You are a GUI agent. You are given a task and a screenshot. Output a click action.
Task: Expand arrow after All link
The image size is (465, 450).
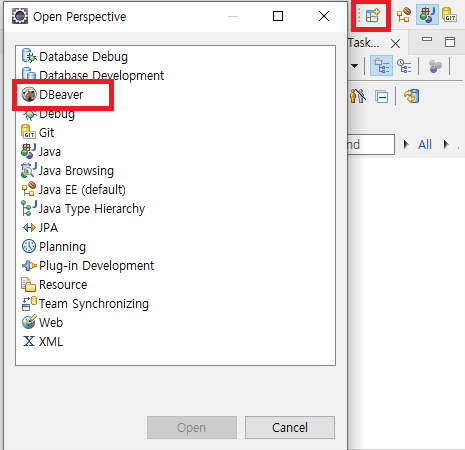(x=446, y=144)
